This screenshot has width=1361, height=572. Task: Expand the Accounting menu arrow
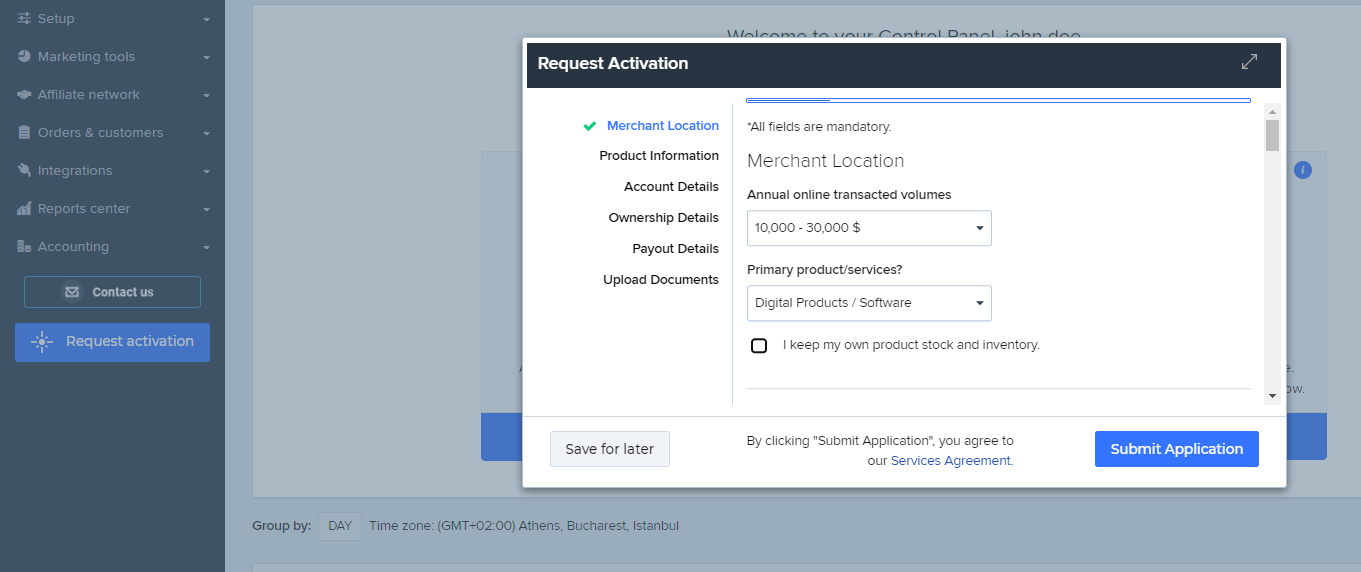pyautogui.click(x=206, y=247)
